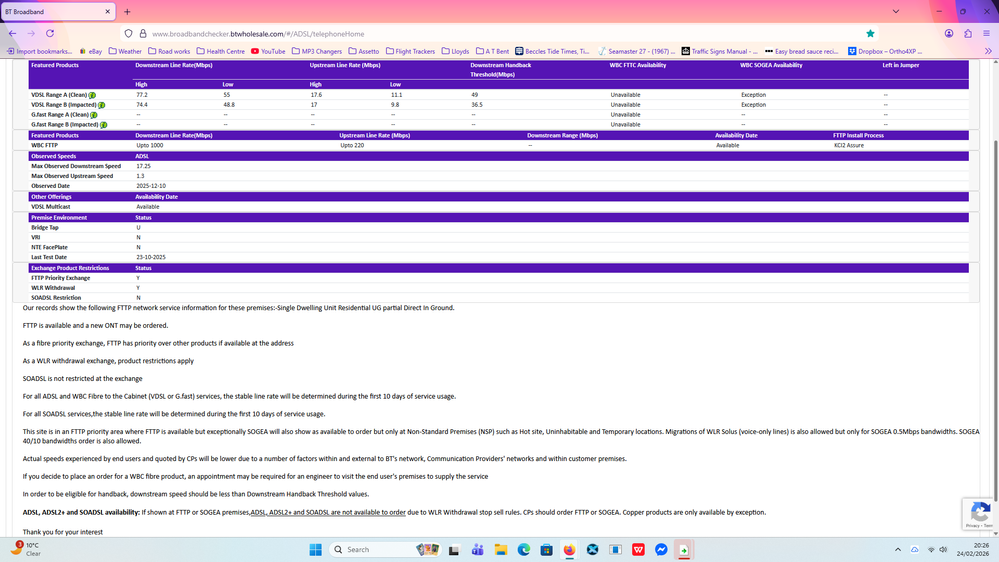Click the info icon beside G.fast Range A (Clean)
This screenshot has height=562, width=999.
[x=94, y=115]
